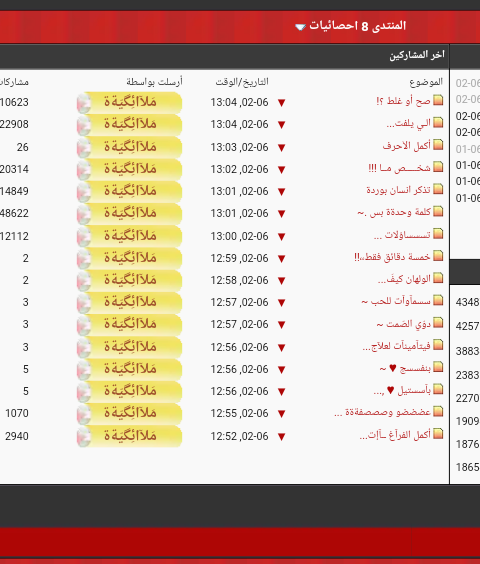Viewport: 480px width, 564px height.
Task: Click user badge in the 48622 posts row
Action: point(130,213)
